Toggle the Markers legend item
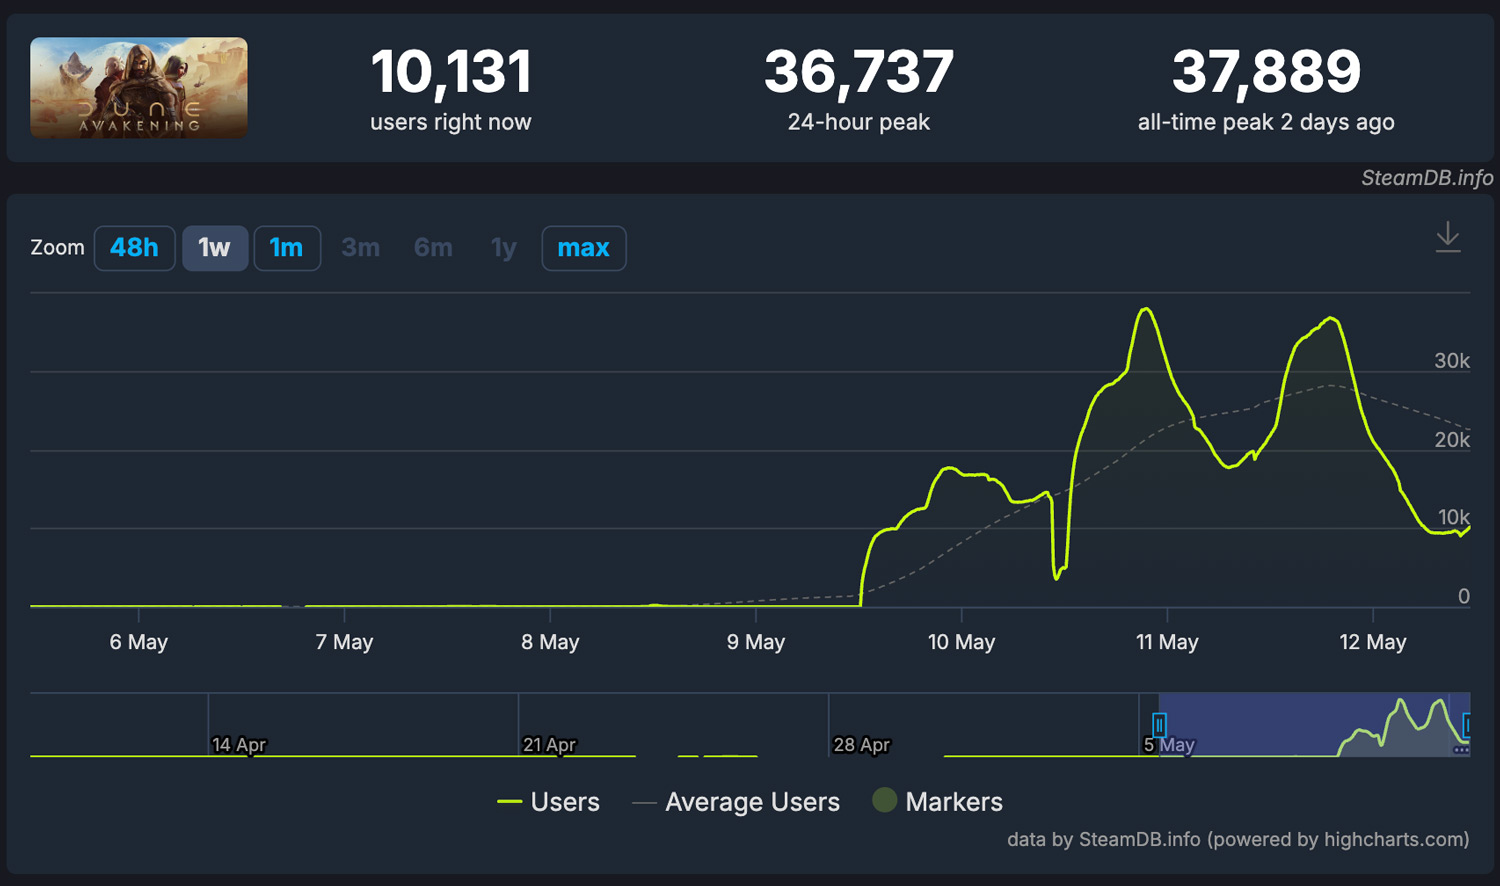Image resolution: width=1500 pixels, height=886 pixels. [937, 802]
